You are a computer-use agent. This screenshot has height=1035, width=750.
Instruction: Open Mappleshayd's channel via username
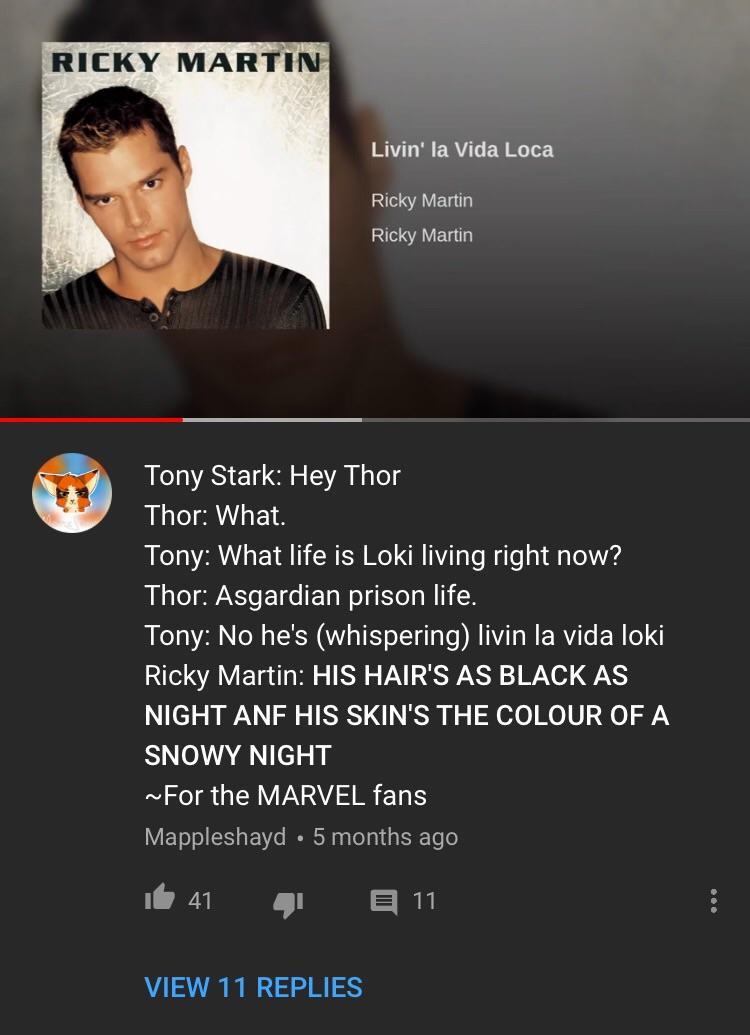coord(214,837)
